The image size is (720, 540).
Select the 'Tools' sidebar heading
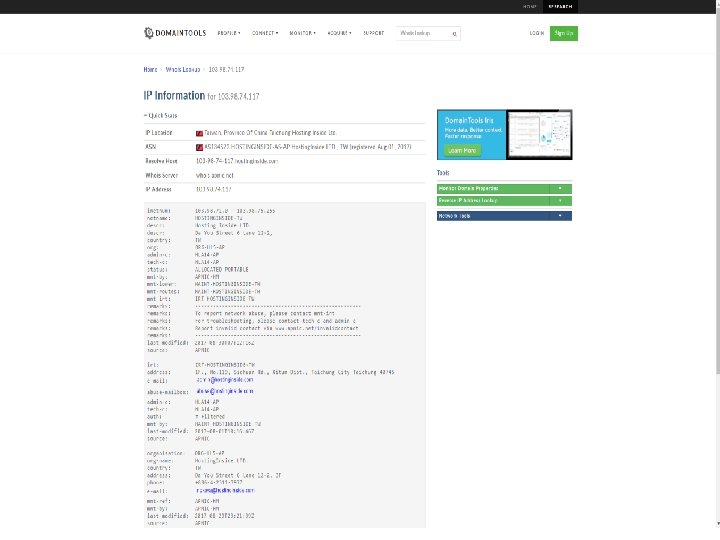click(x=443, y=173)
